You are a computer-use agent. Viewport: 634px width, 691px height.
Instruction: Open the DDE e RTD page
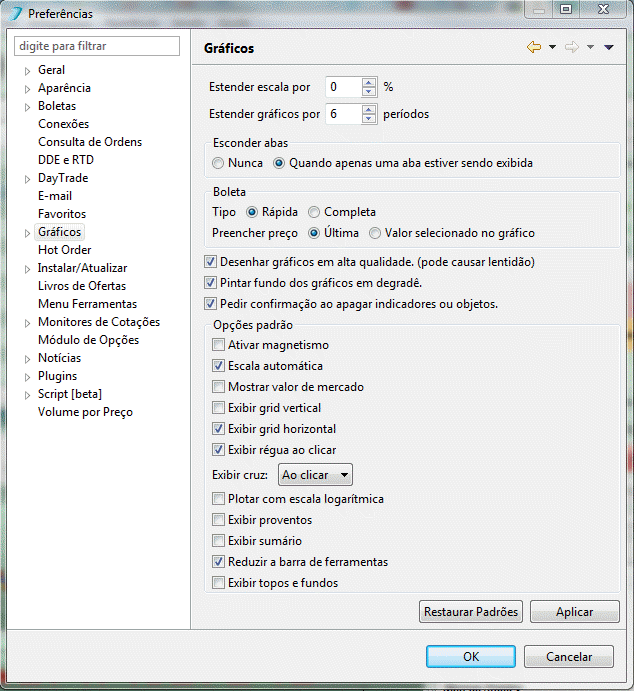click(66, 160)
